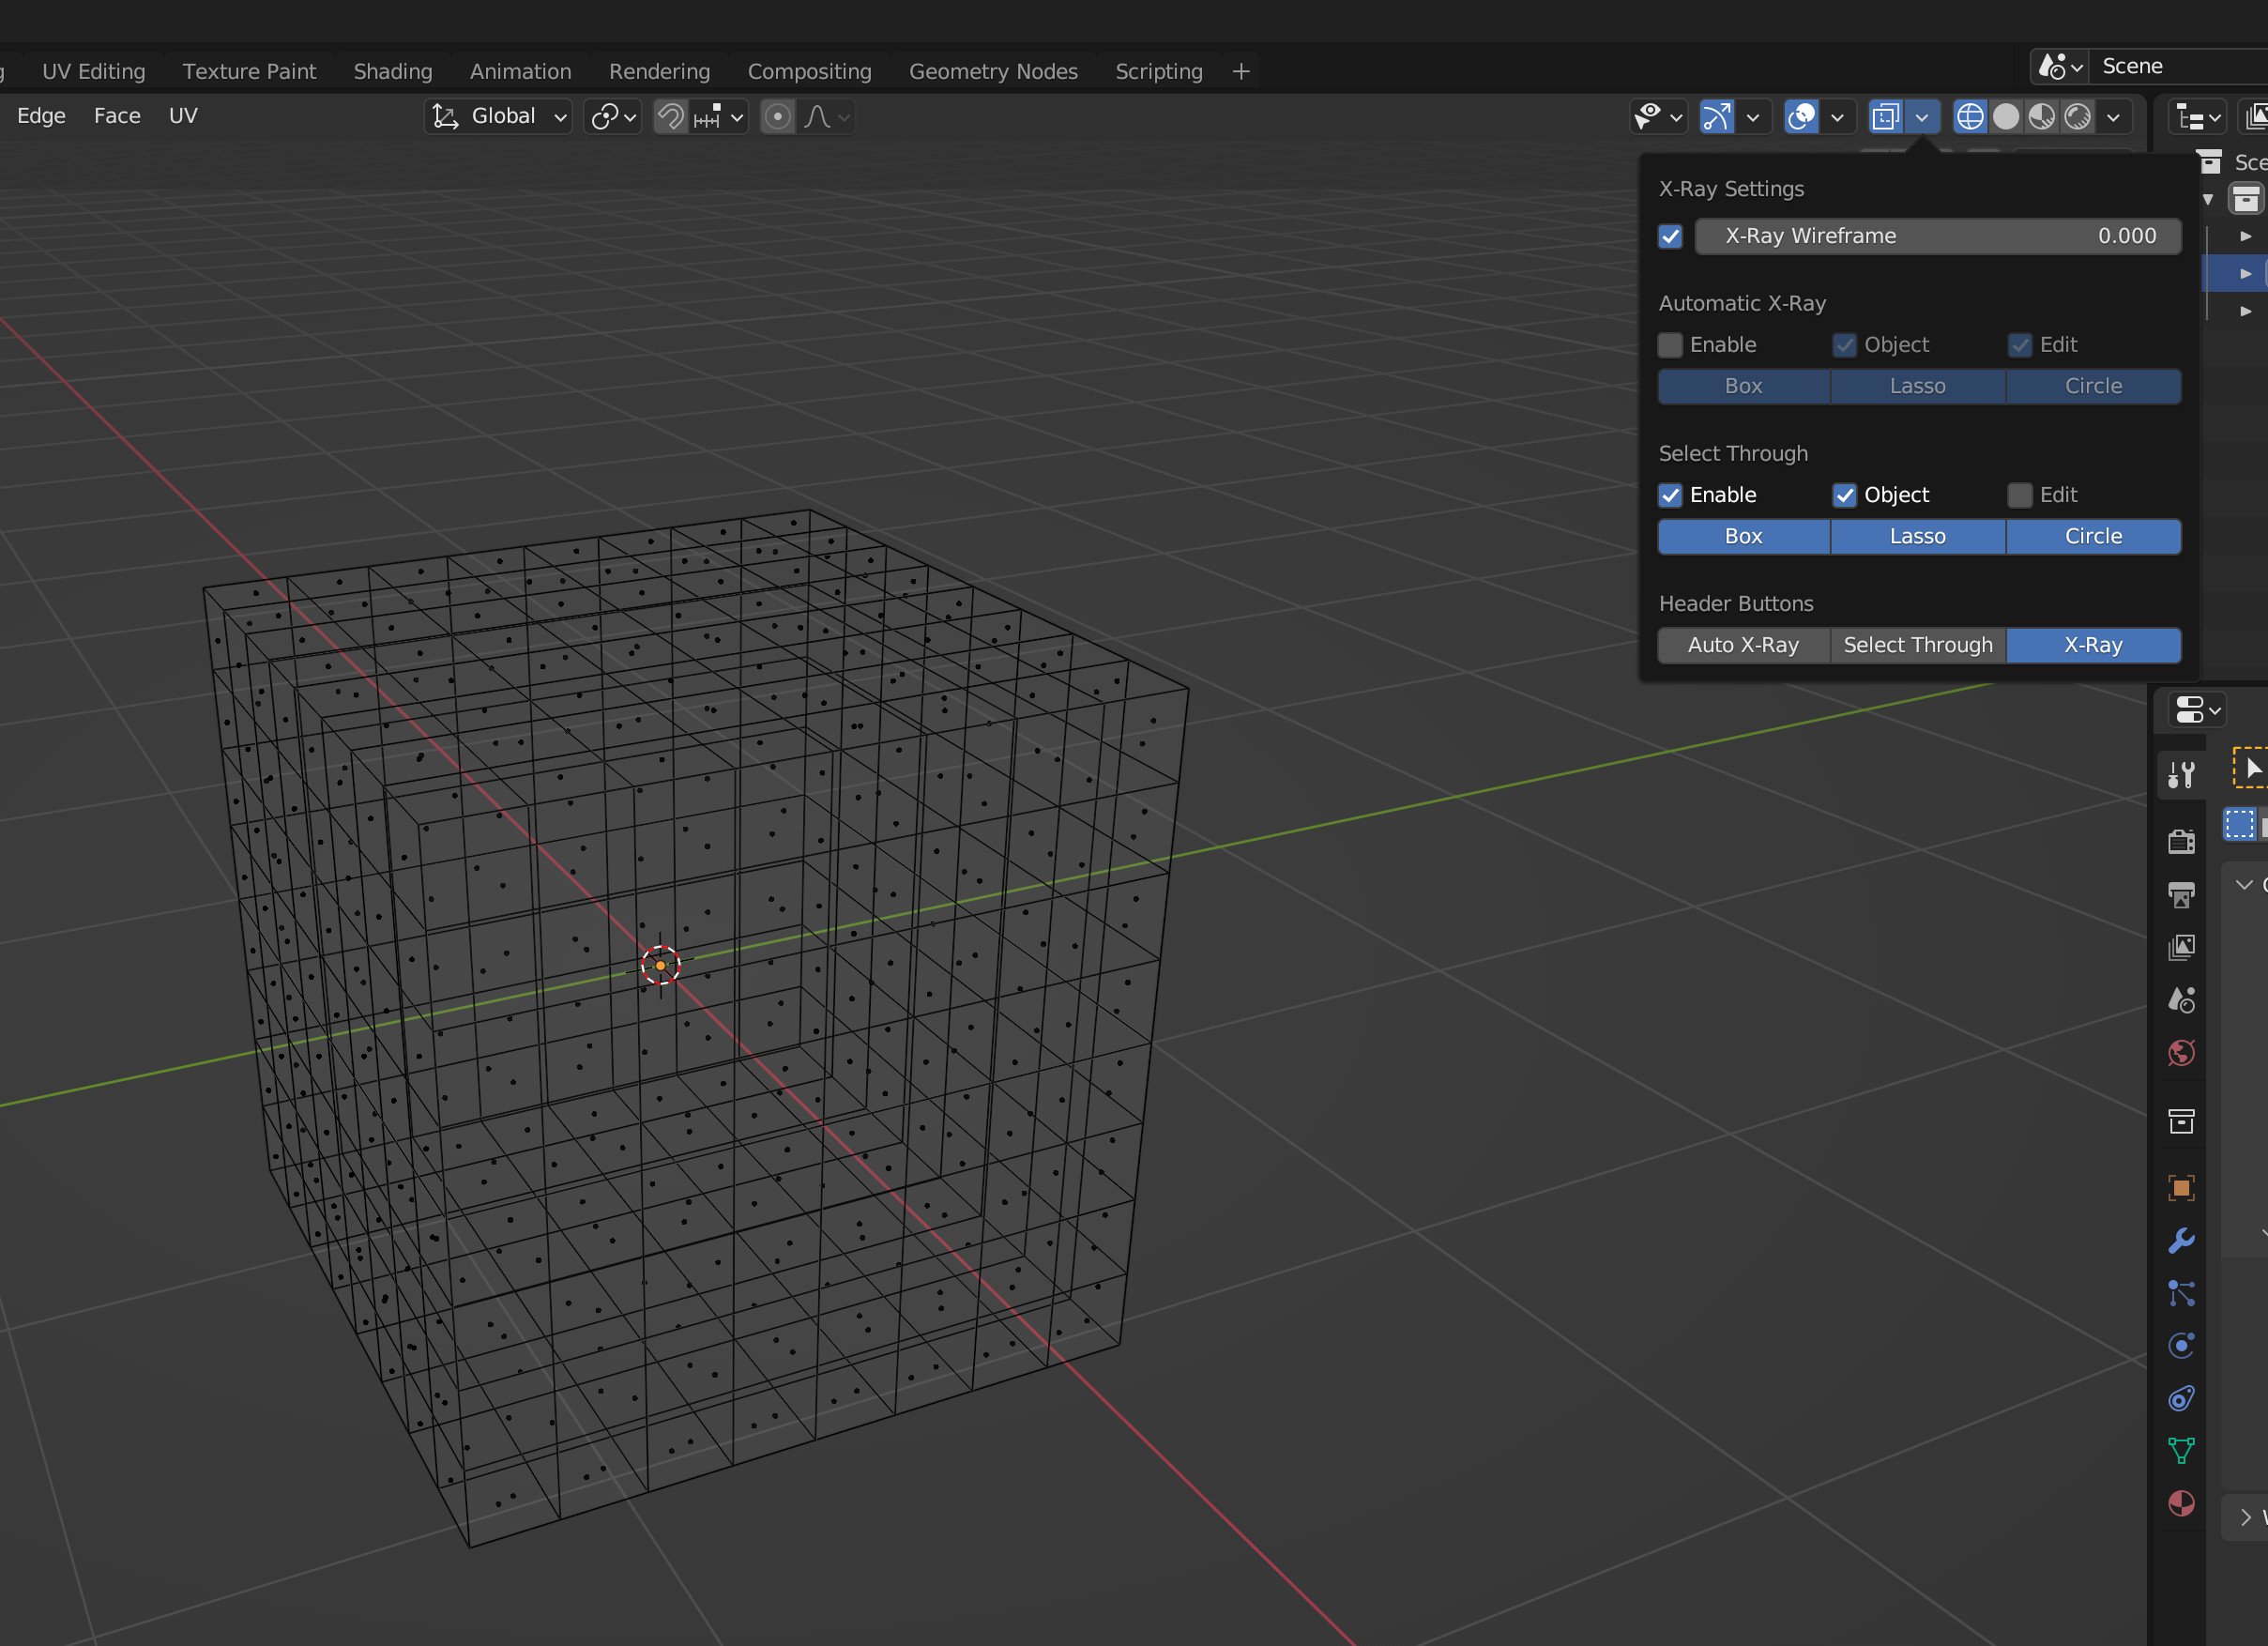
Task: Toggle the Select Through header button
Action: coord(1917,645)
